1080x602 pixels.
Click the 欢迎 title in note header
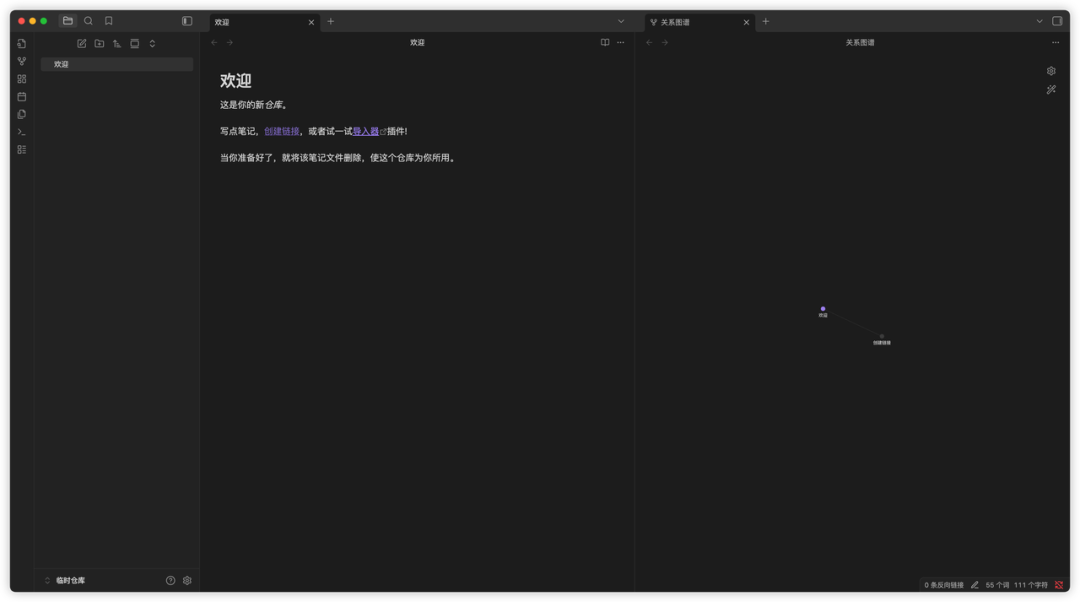[x=417, y=43]
